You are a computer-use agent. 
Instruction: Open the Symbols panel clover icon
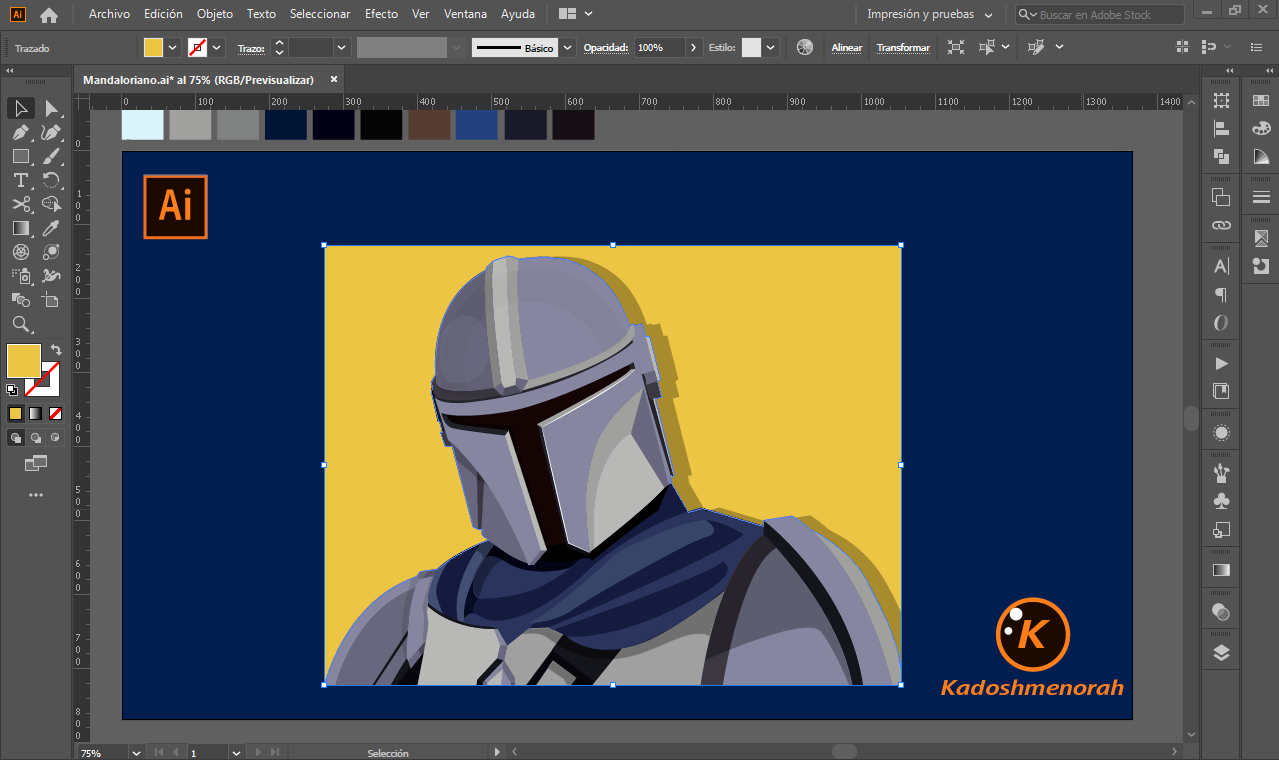(1221, 501)
